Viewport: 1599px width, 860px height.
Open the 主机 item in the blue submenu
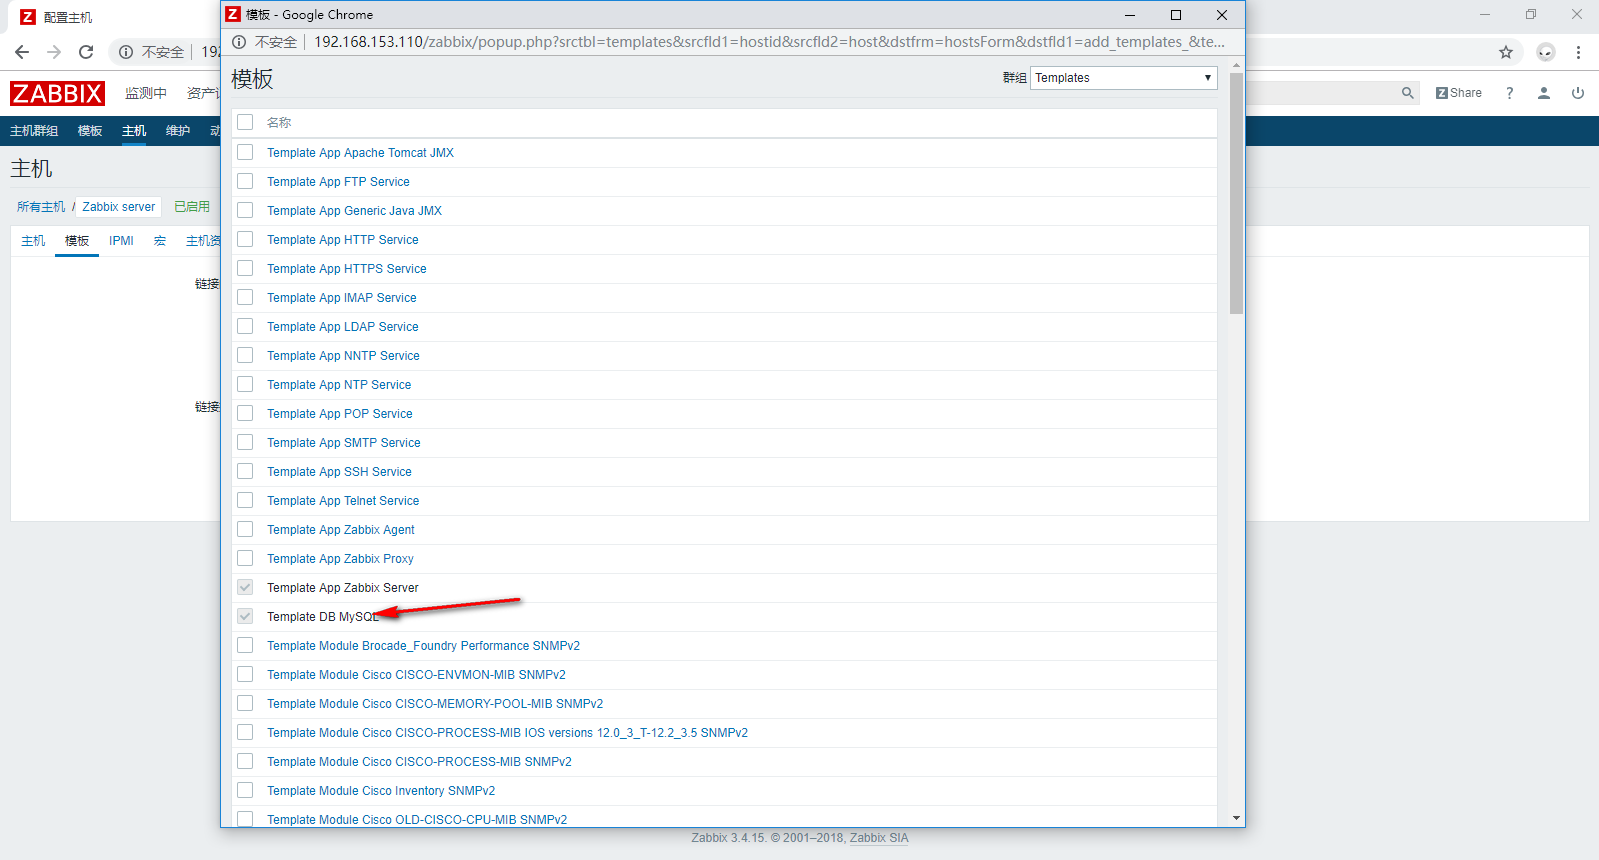[x=134, y=131]
